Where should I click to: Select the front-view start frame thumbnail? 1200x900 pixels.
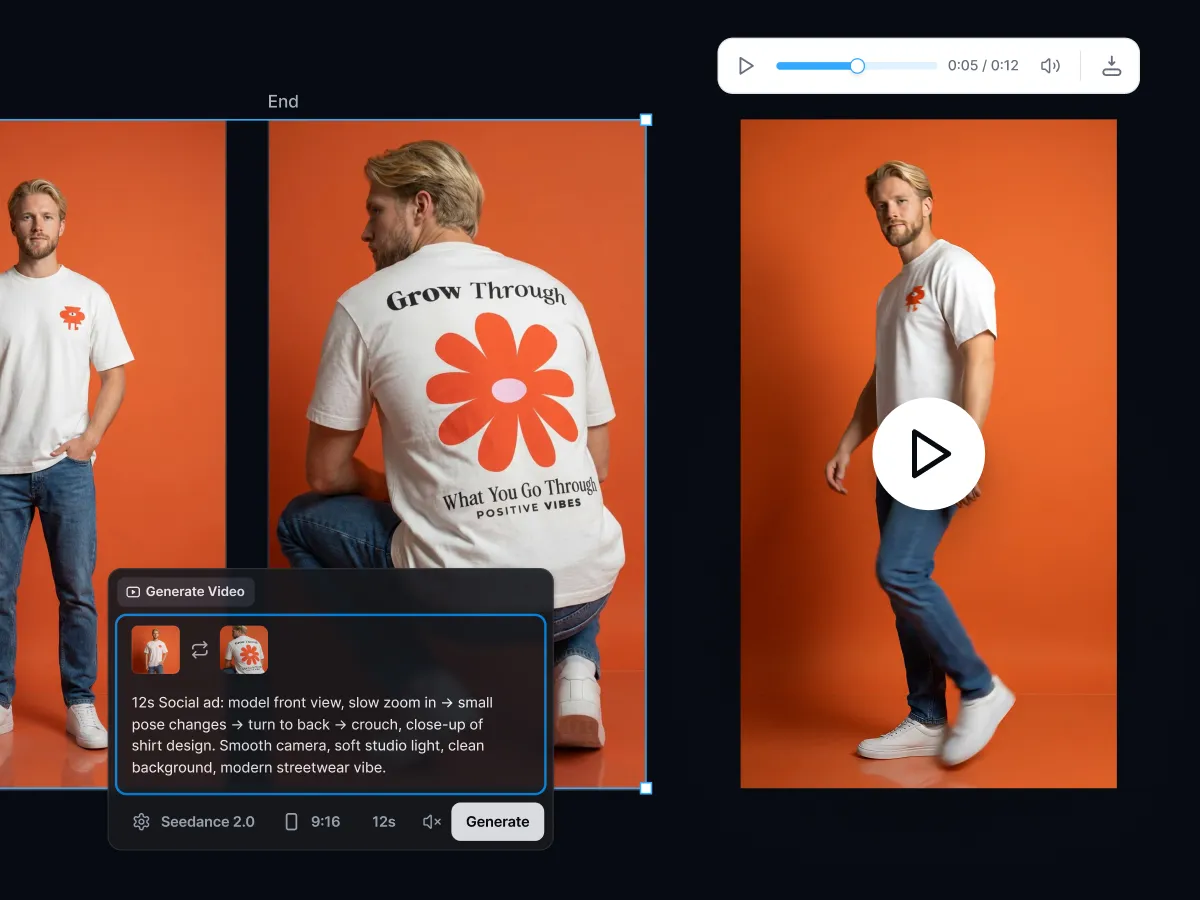pyautogui.click(x=156, y=650)
